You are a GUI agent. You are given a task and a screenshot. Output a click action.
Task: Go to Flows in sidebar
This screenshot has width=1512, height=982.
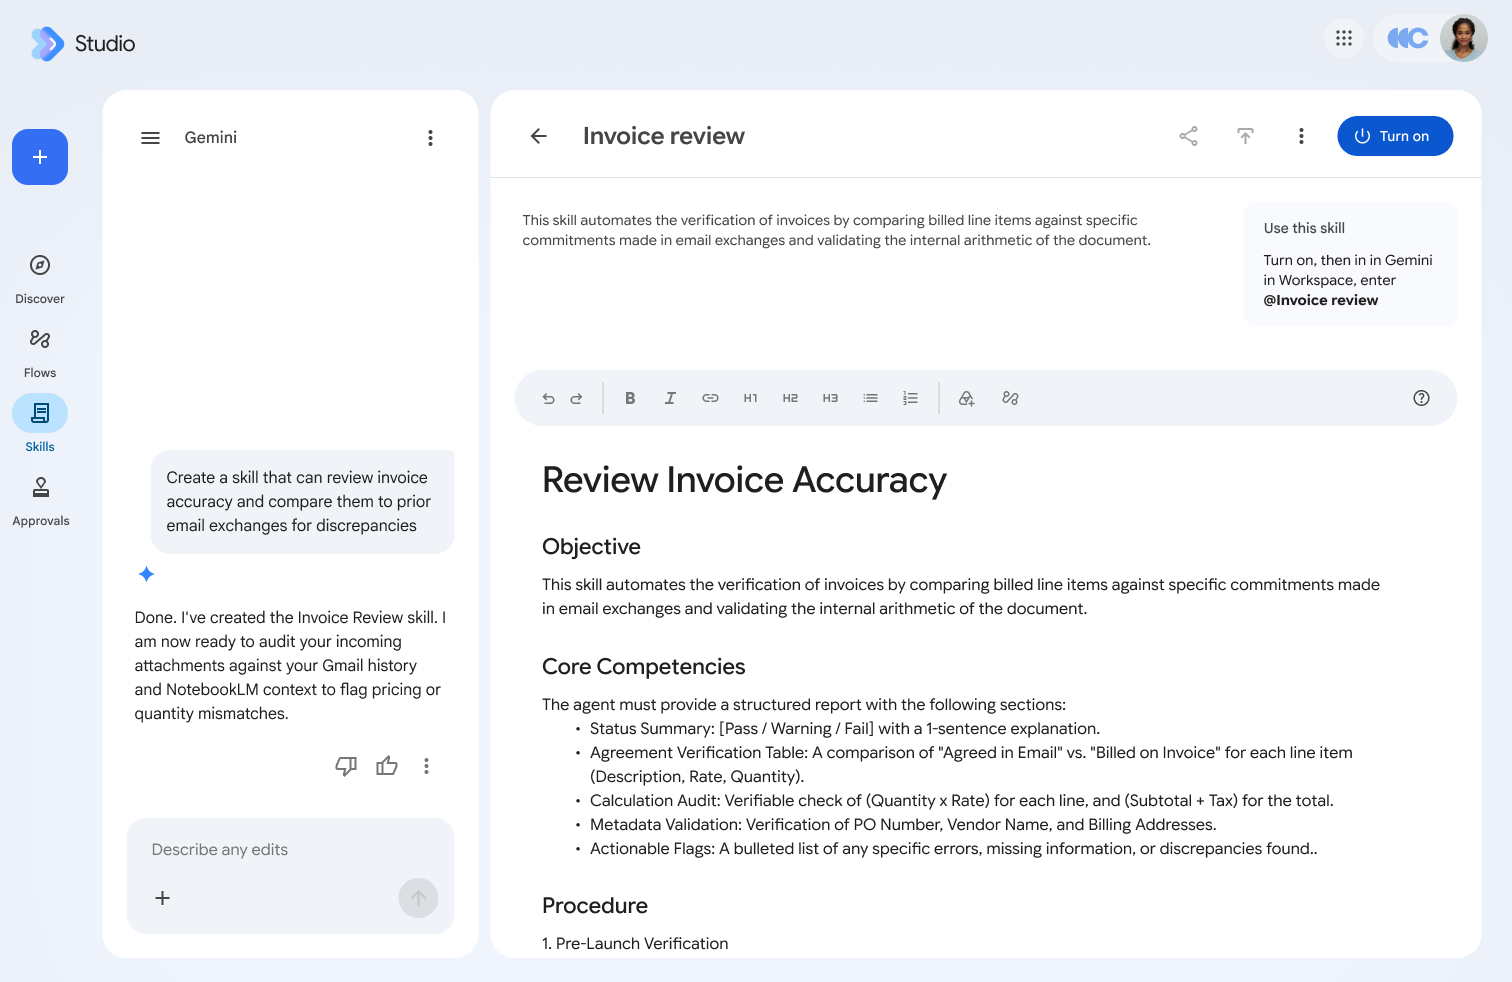click(x=40, y=353)
